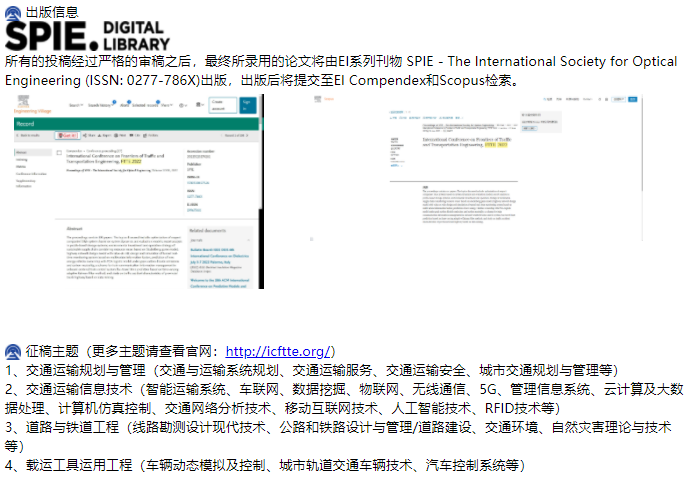The image size is (696, 485).
Task: Open the Search dropdown in Engineering Village screenshot
Action: tap(76, 105)
